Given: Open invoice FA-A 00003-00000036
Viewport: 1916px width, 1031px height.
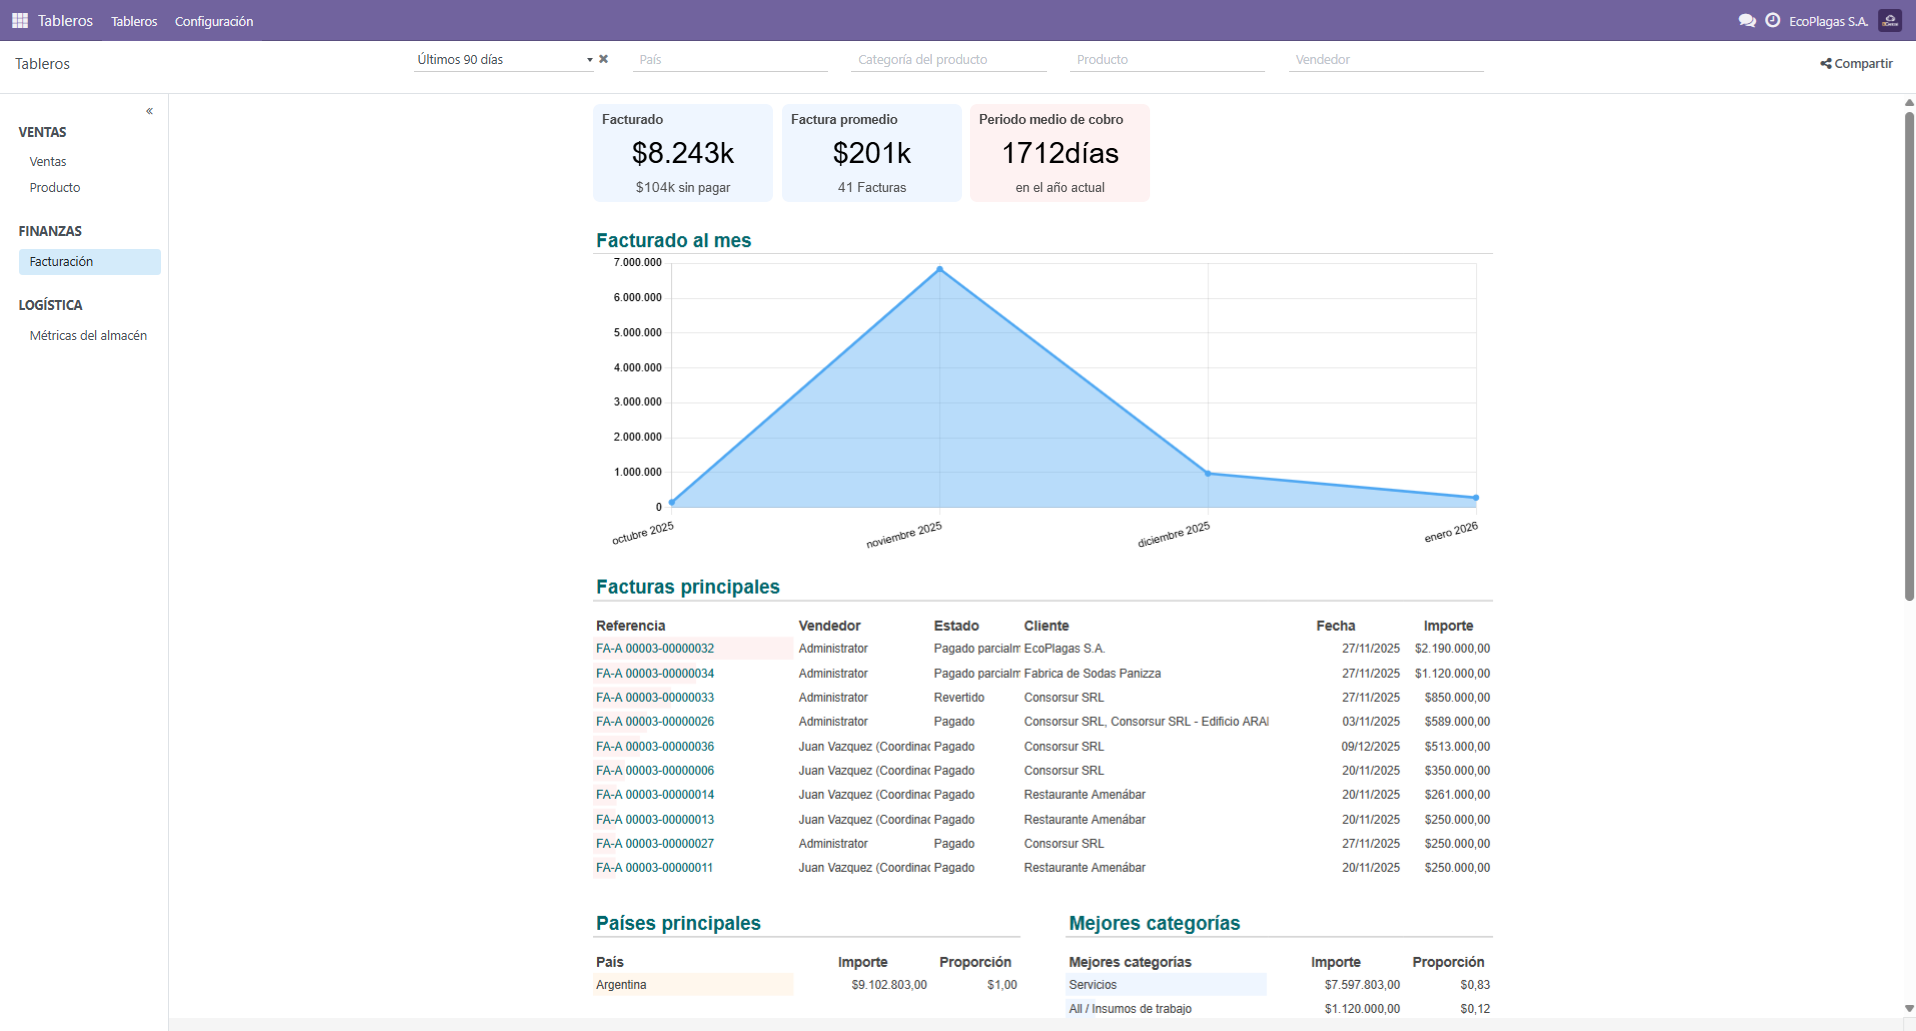Looking at the screenshot, I should (655, 747).
